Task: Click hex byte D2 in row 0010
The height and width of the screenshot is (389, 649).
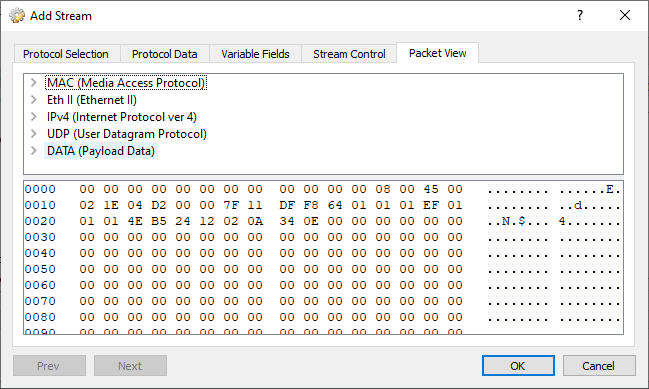Action: click(159, 205)
